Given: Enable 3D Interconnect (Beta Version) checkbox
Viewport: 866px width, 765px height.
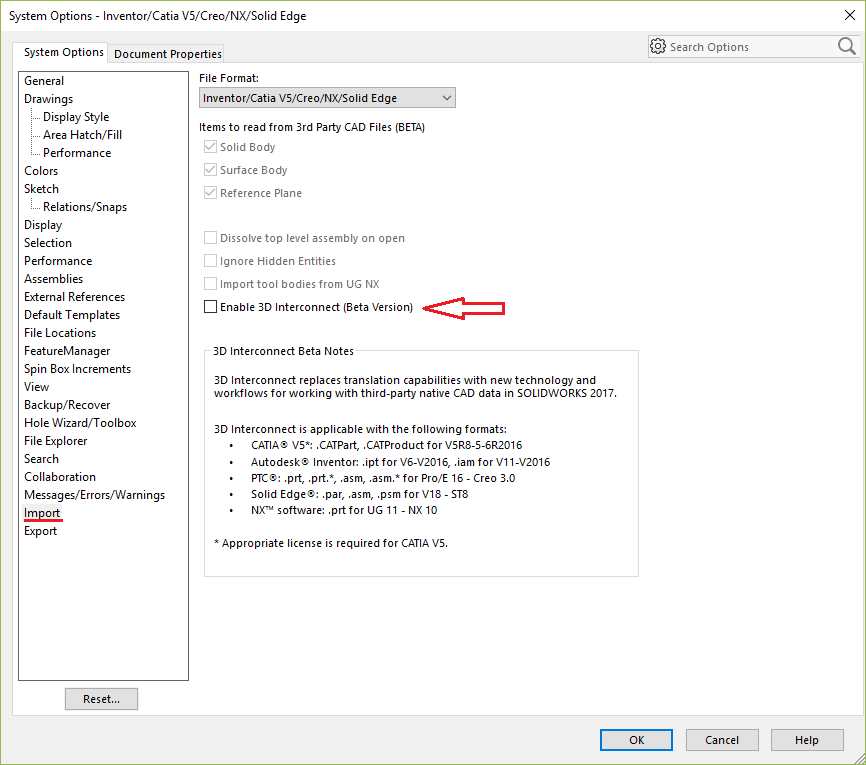Looking at the screenshot, I should [210, 307].
